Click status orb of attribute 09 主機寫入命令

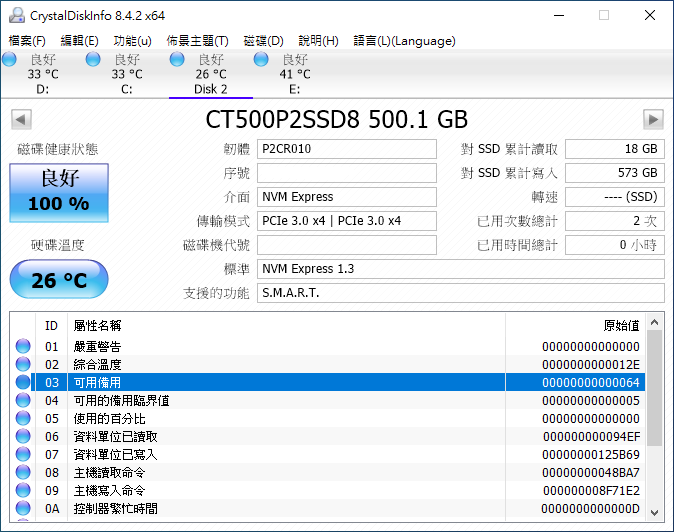pyautogui.click(x=23, y=491)
